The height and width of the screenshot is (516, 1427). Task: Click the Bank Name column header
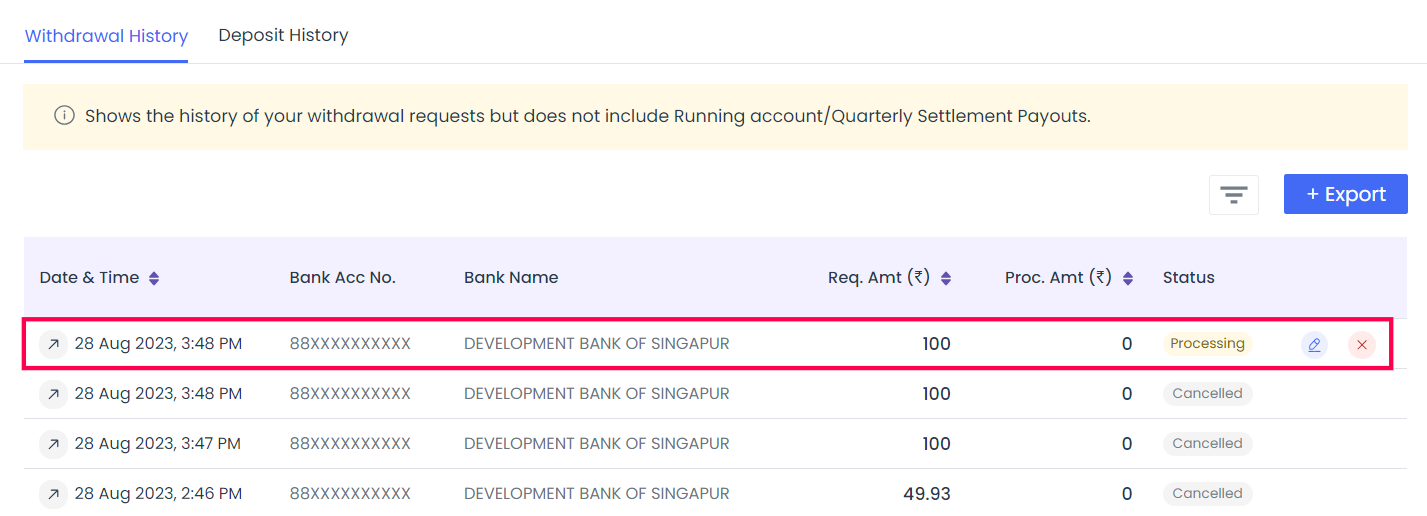(x=511, y=278)
